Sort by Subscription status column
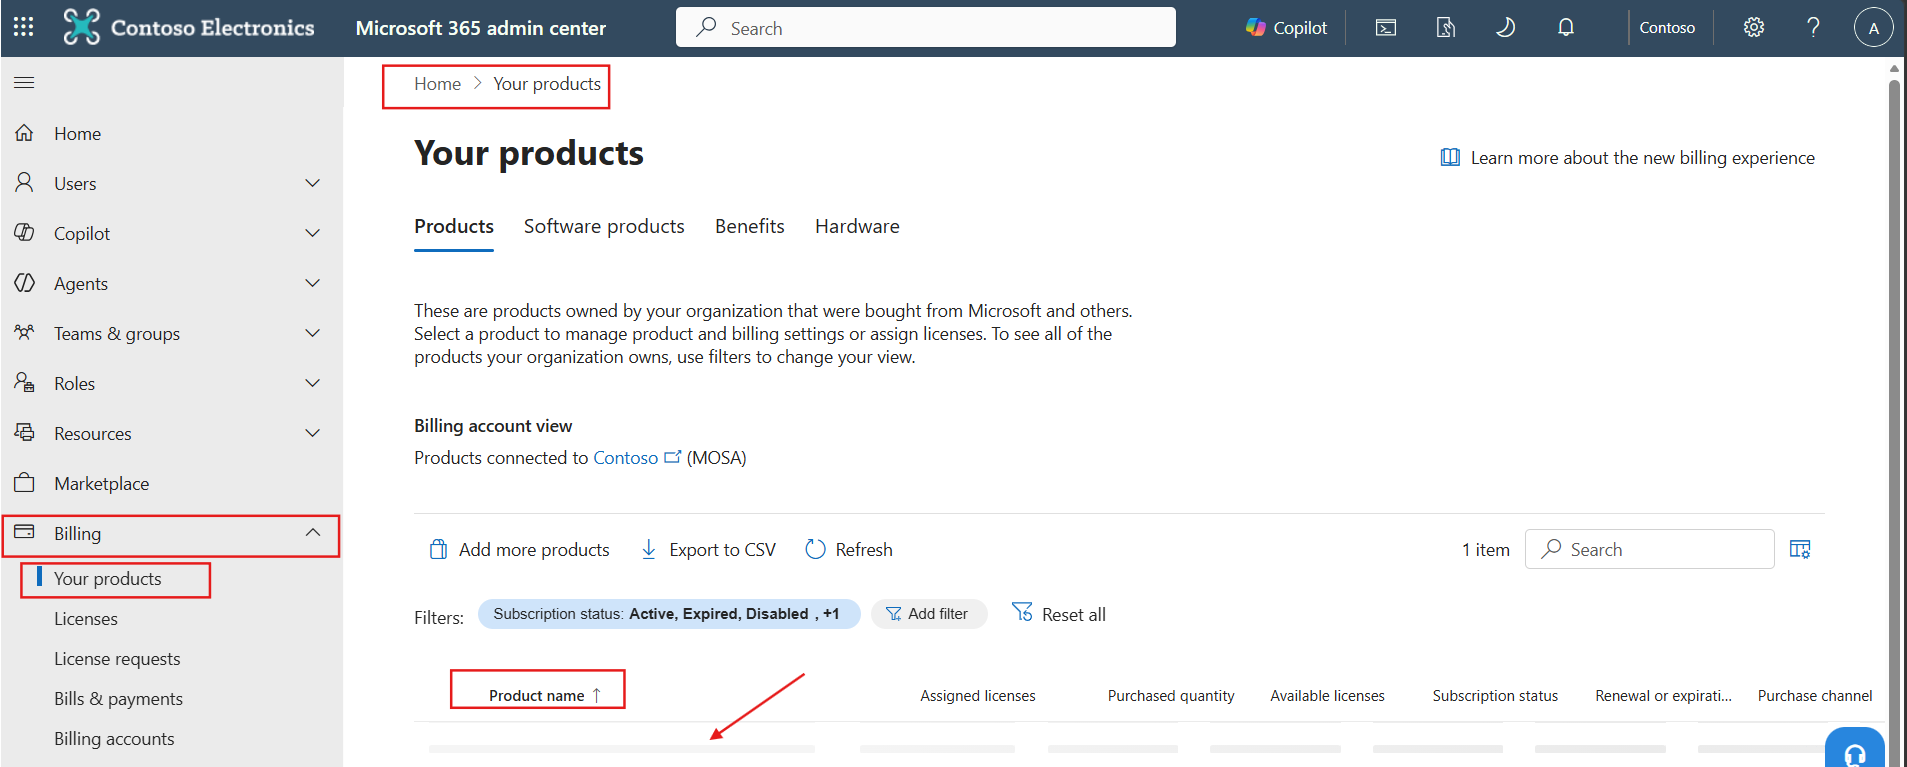This screenshot has height=767, width=1907. pyautogui.click(x=1495, y=696)
